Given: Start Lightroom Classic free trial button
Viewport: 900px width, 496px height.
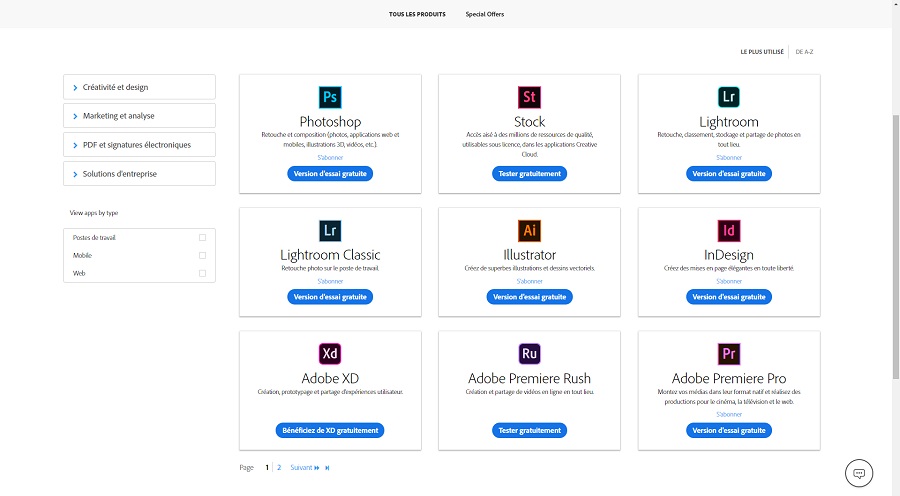Looking at the screenshot, I should click(330, 297).
